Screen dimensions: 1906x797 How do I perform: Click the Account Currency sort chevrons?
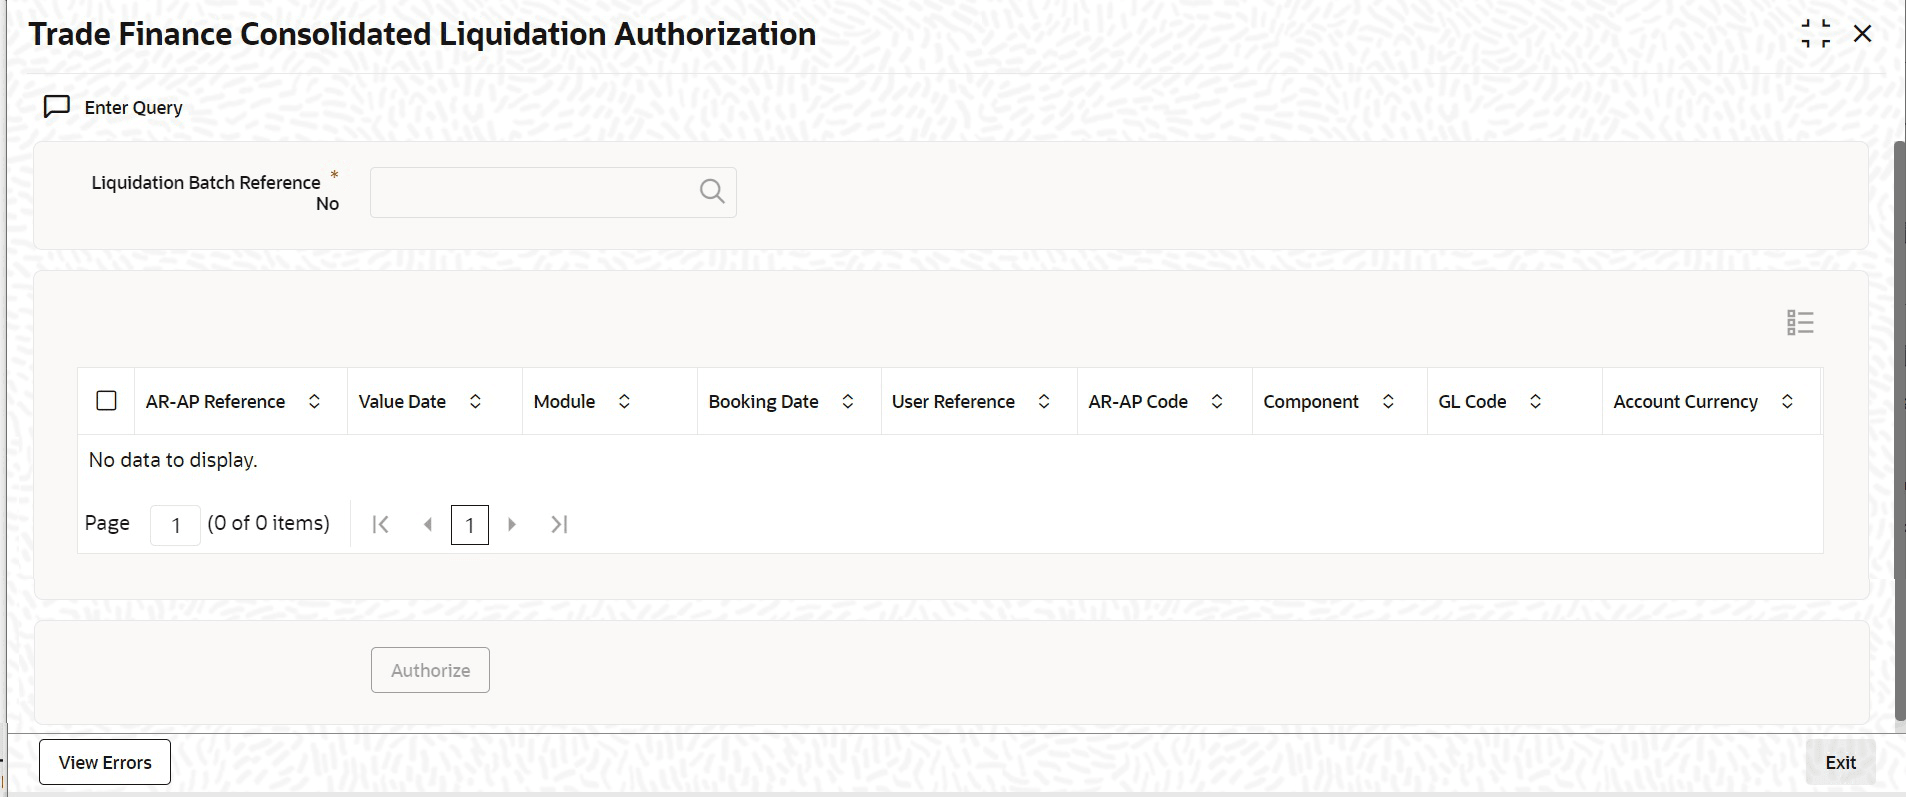tap(1788, 401)
